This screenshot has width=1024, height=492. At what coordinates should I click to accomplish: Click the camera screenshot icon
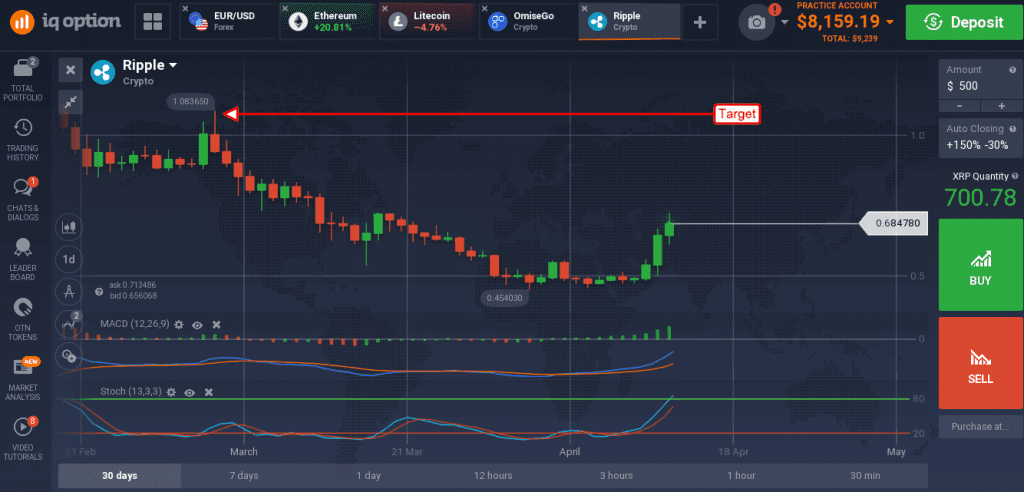coord(756,23)
